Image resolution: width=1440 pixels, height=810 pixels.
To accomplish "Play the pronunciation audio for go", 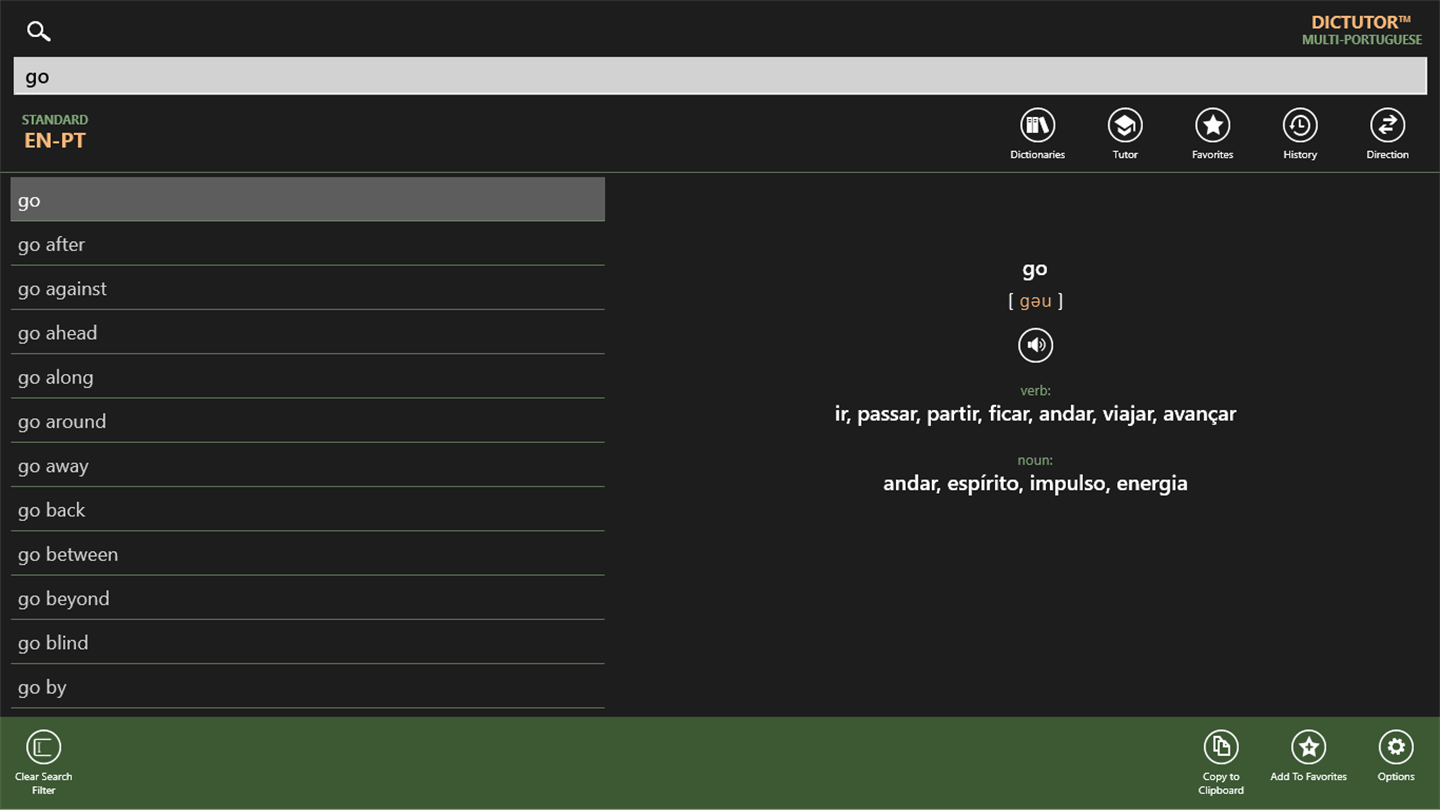I will coord(1036,345).
